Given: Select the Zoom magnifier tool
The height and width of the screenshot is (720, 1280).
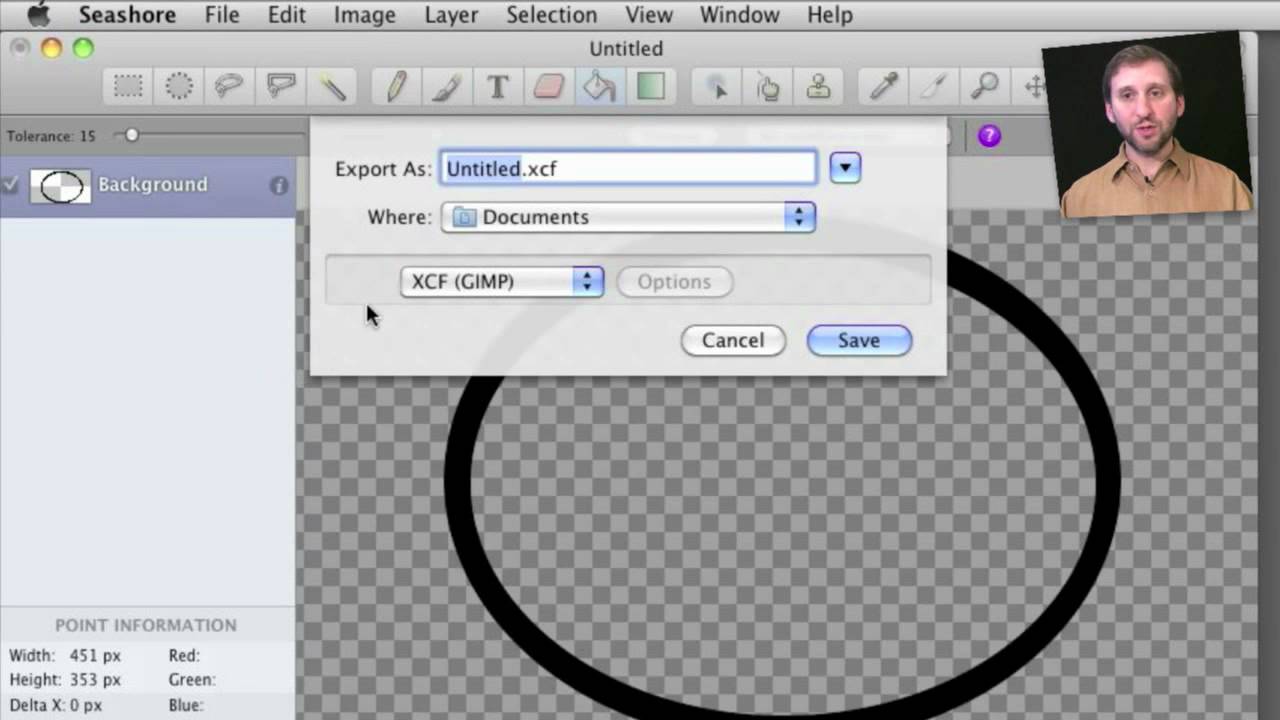Looking at the screenshot, I should tap(985, 87).
